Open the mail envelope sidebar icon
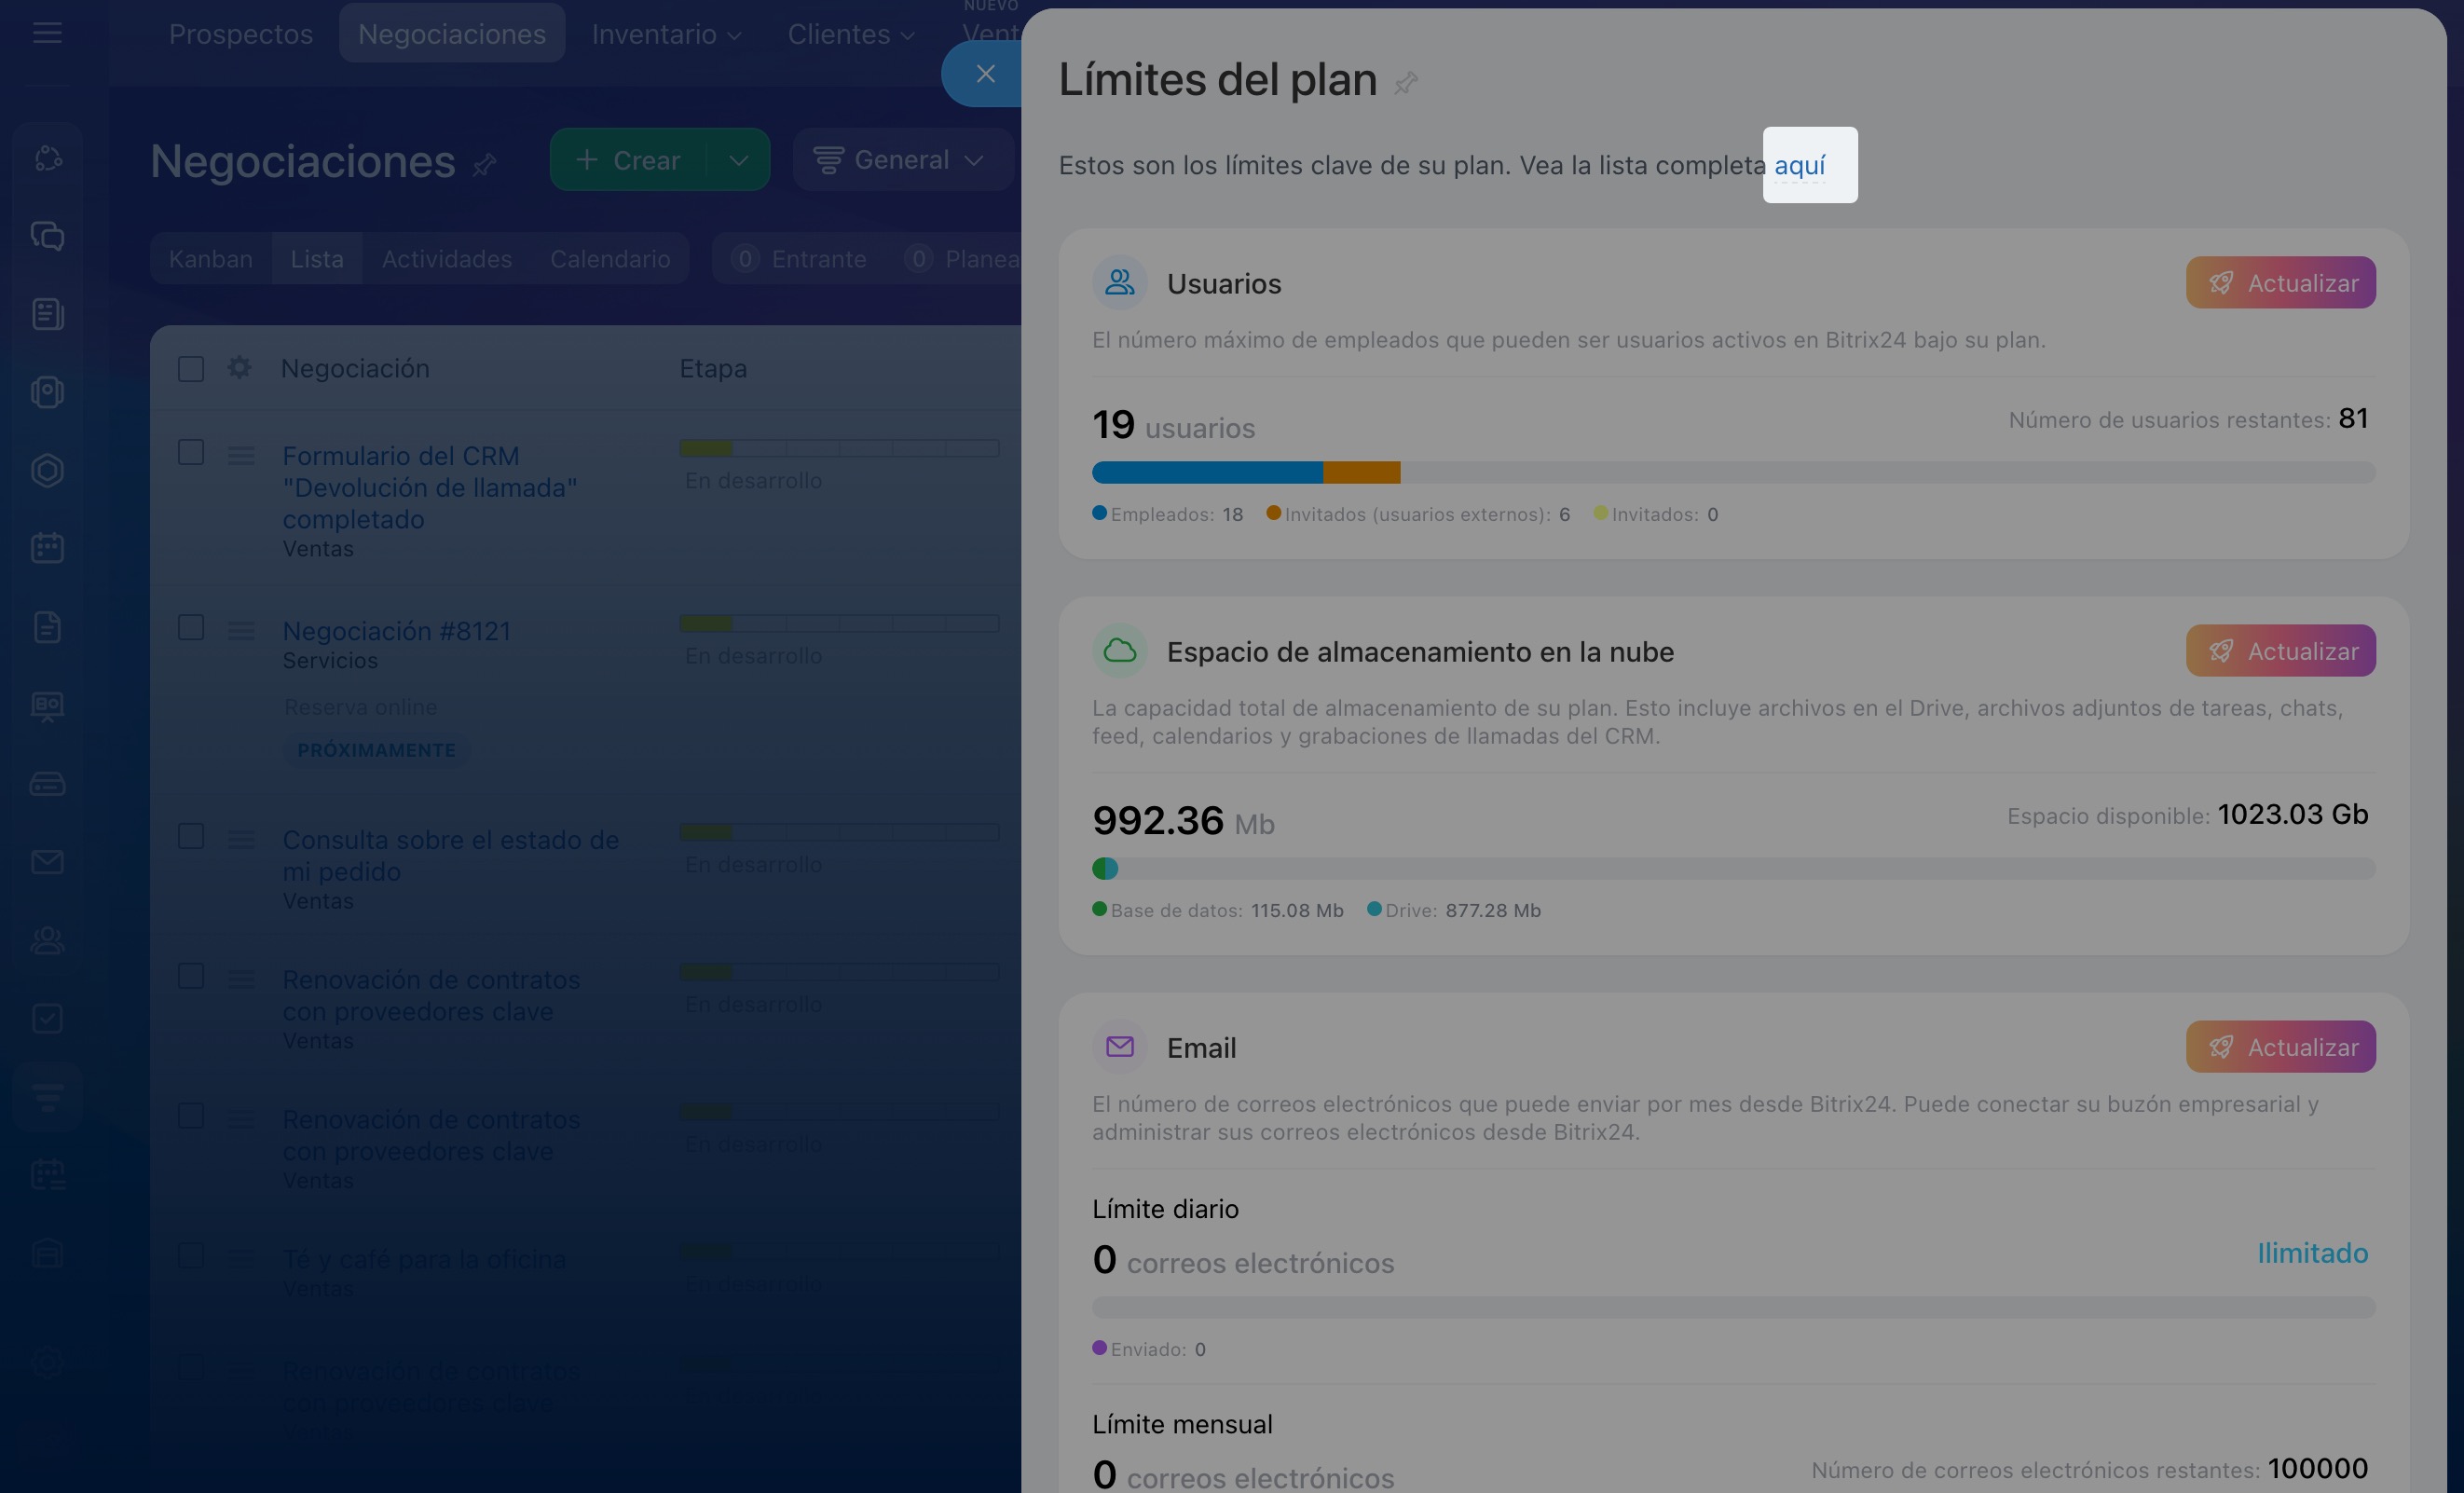This screenshot has height=1493, width=2464. click(x=47, y=862)
